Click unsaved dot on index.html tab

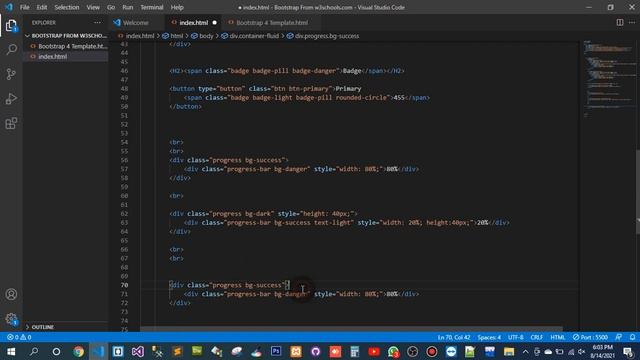(214, 22)
